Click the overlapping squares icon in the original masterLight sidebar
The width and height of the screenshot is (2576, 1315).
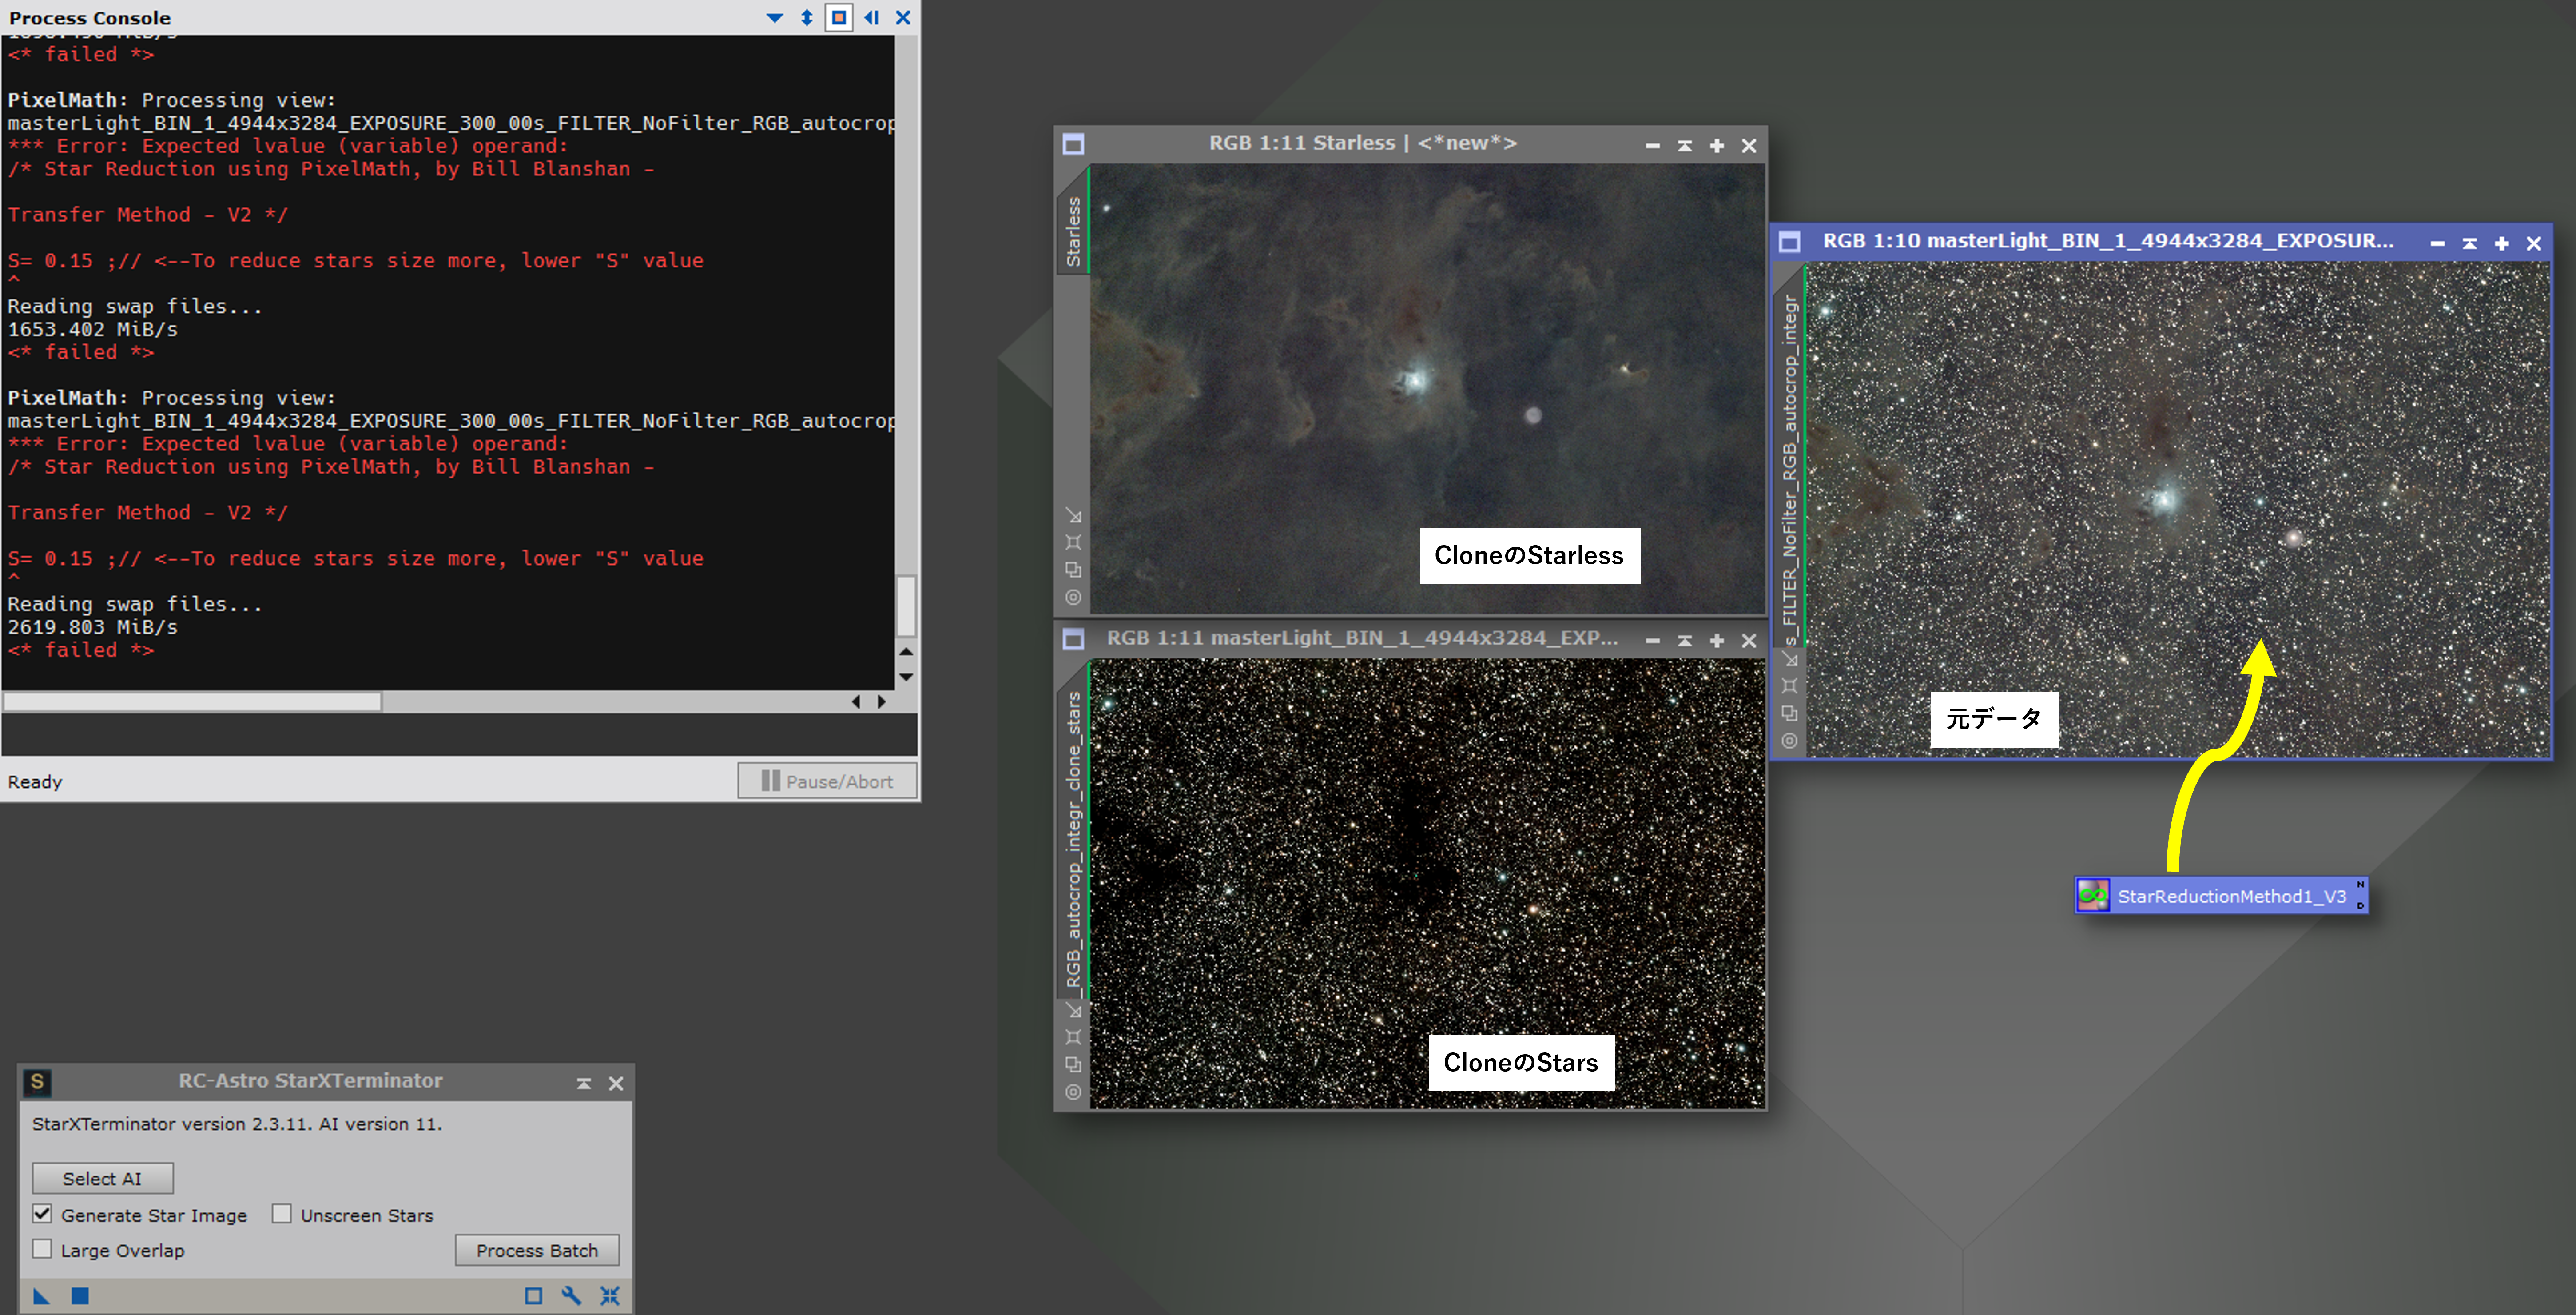(x=1790, y=713)
